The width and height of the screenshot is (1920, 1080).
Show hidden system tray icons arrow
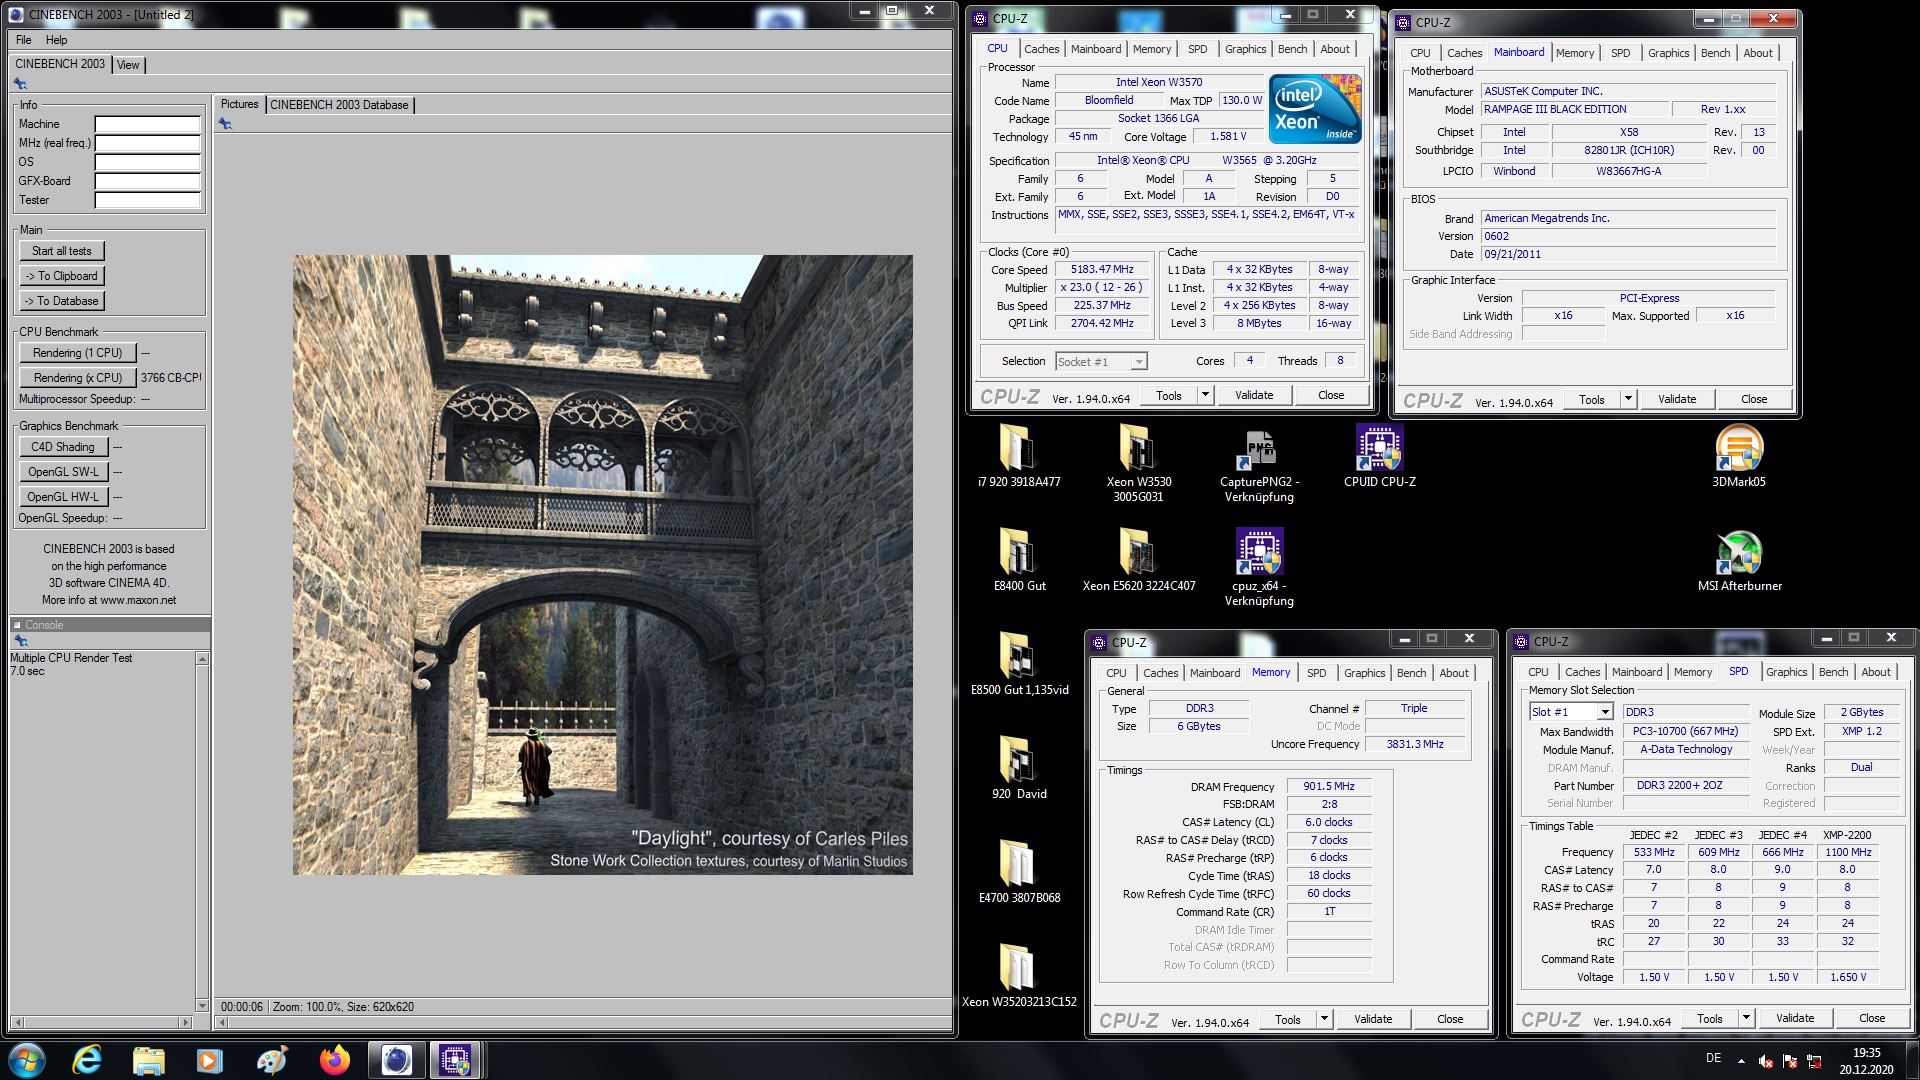pos(1741,1060)
